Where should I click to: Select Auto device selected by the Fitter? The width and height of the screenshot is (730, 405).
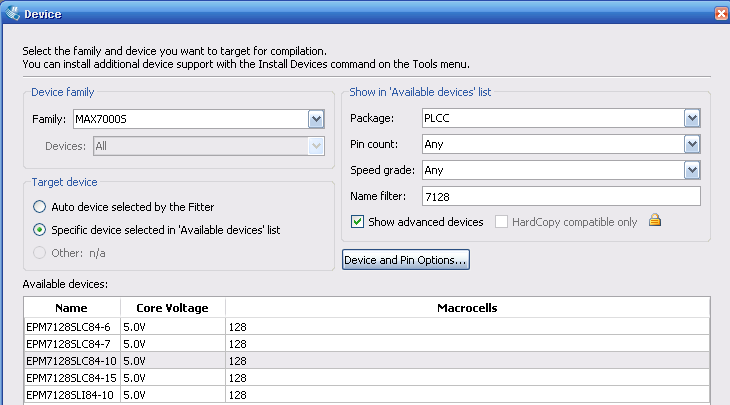point(40,207)
